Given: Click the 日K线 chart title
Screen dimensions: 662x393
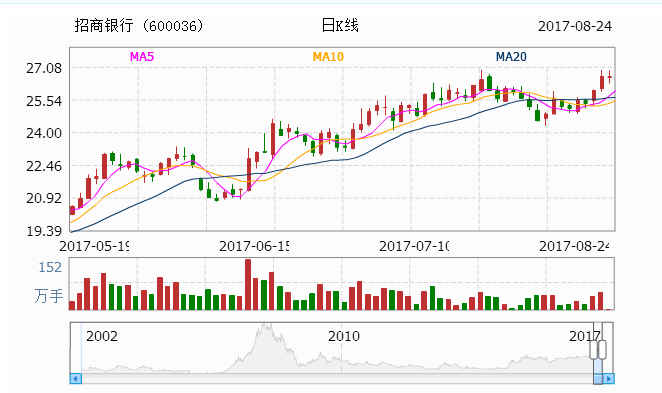Looking at the screenshot, I should click(340, 25).
